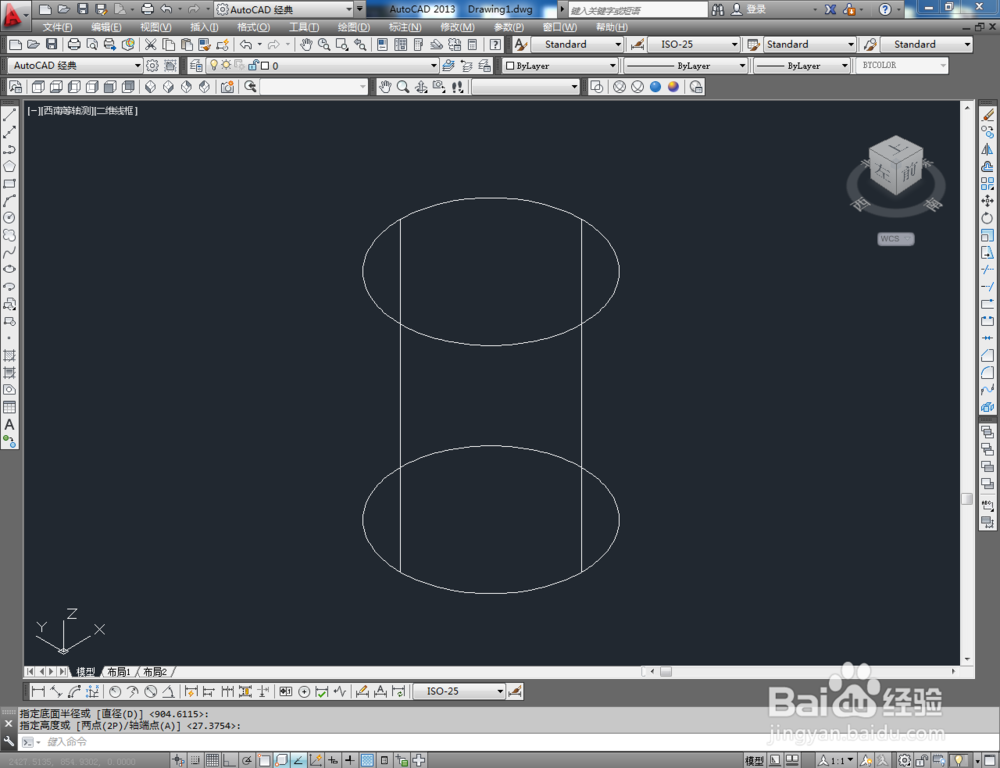The image size is (1000, 768).
Task: Click the Mirror tool in Modify toolbar
Action: click(x=987, y=149)
